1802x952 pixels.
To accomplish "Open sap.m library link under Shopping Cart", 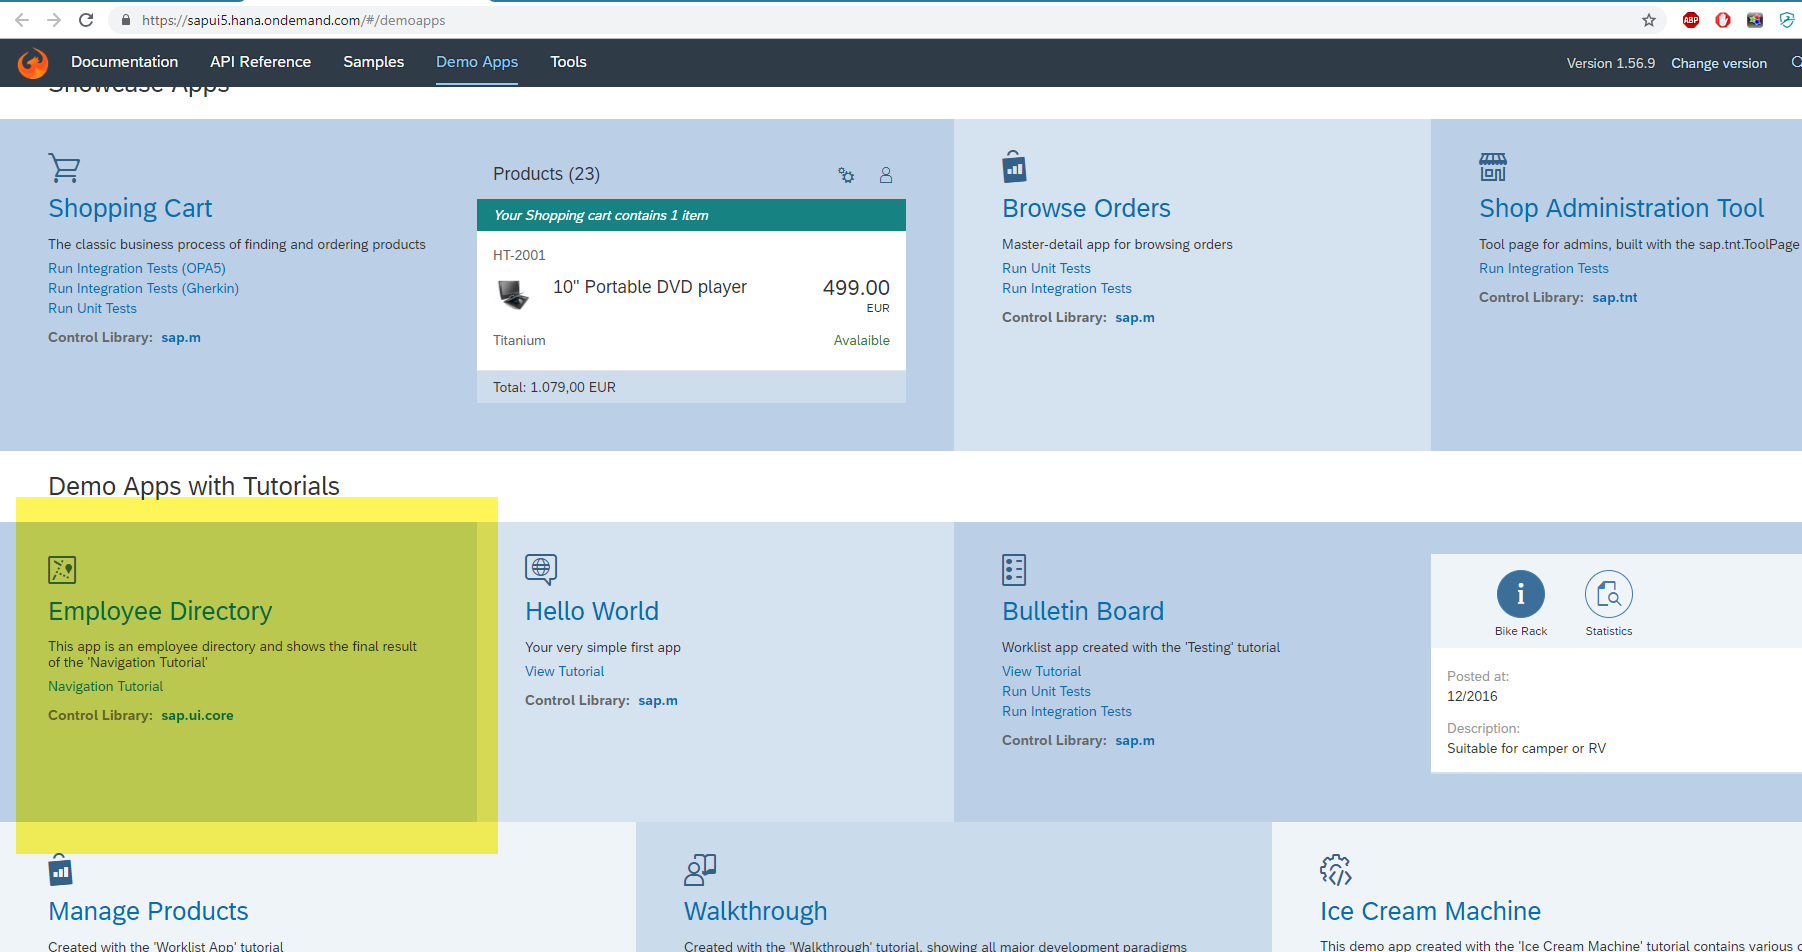I will click(x=181, y=337).
